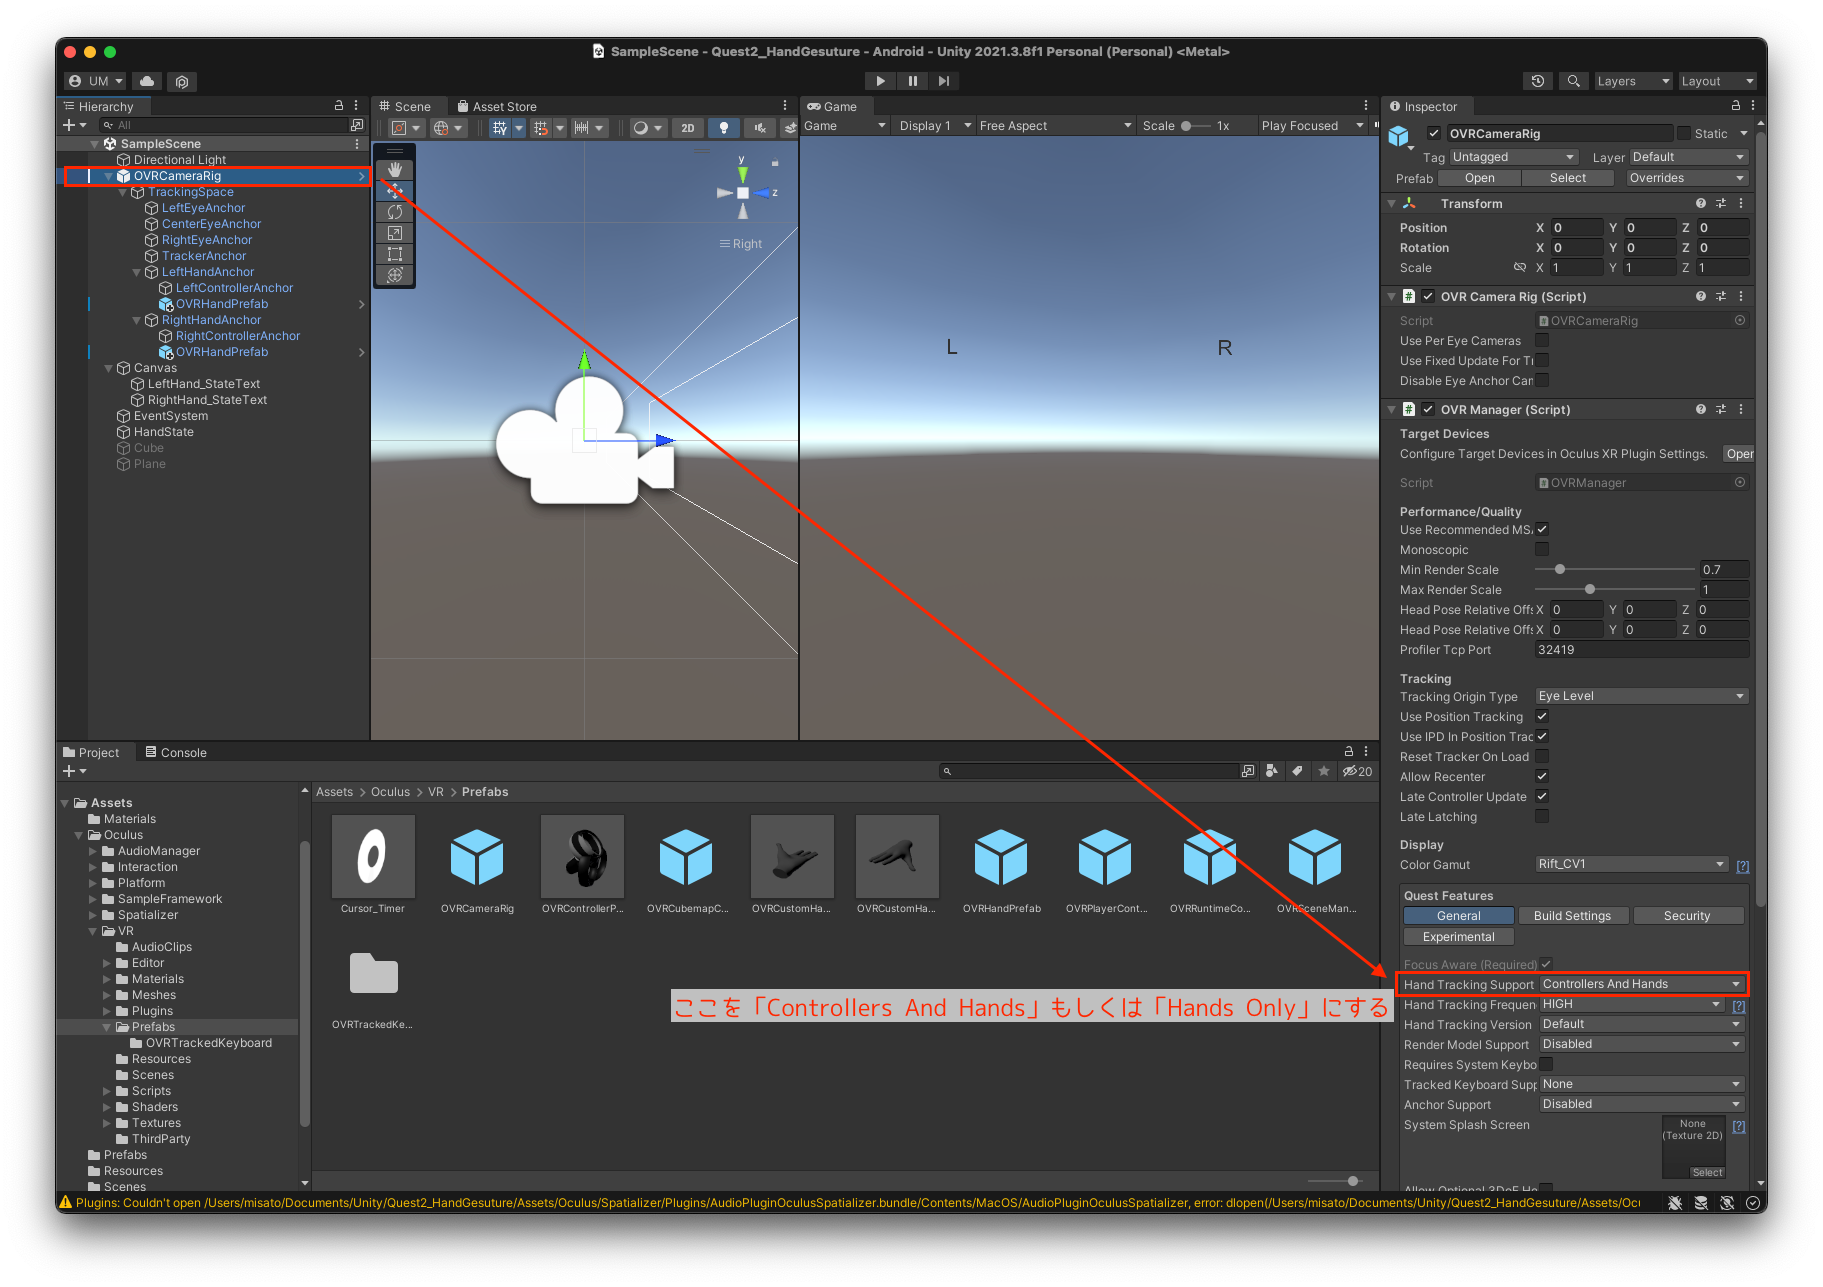Open the Security tab in Quest Features
This screenshot has height=1287, width=1823.
(1687, 916)
